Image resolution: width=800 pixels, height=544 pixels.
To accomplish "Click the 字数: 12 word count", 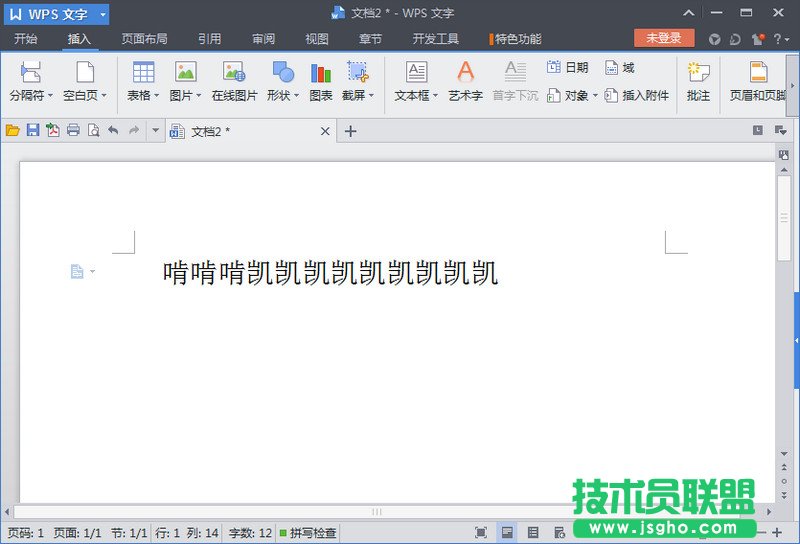I will (x=251, y=533).
